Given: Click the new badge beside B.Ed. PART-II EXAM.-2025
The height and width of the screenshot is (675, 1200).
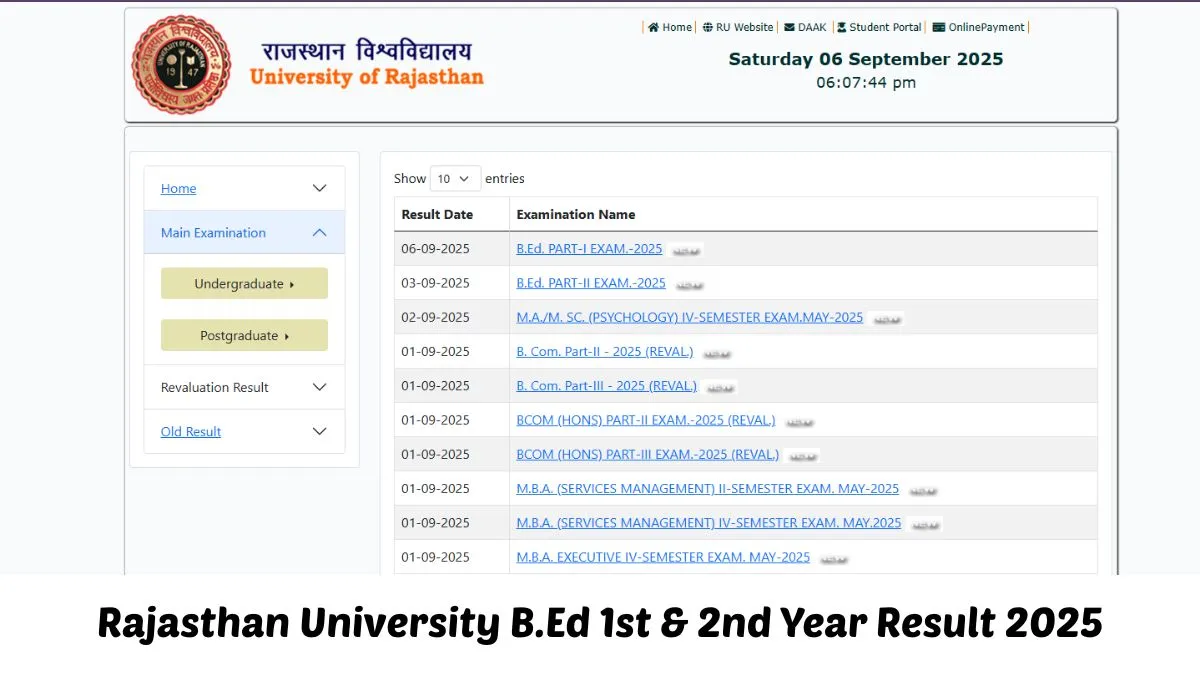Looking at the screenshot, I should tap(689, 285).
